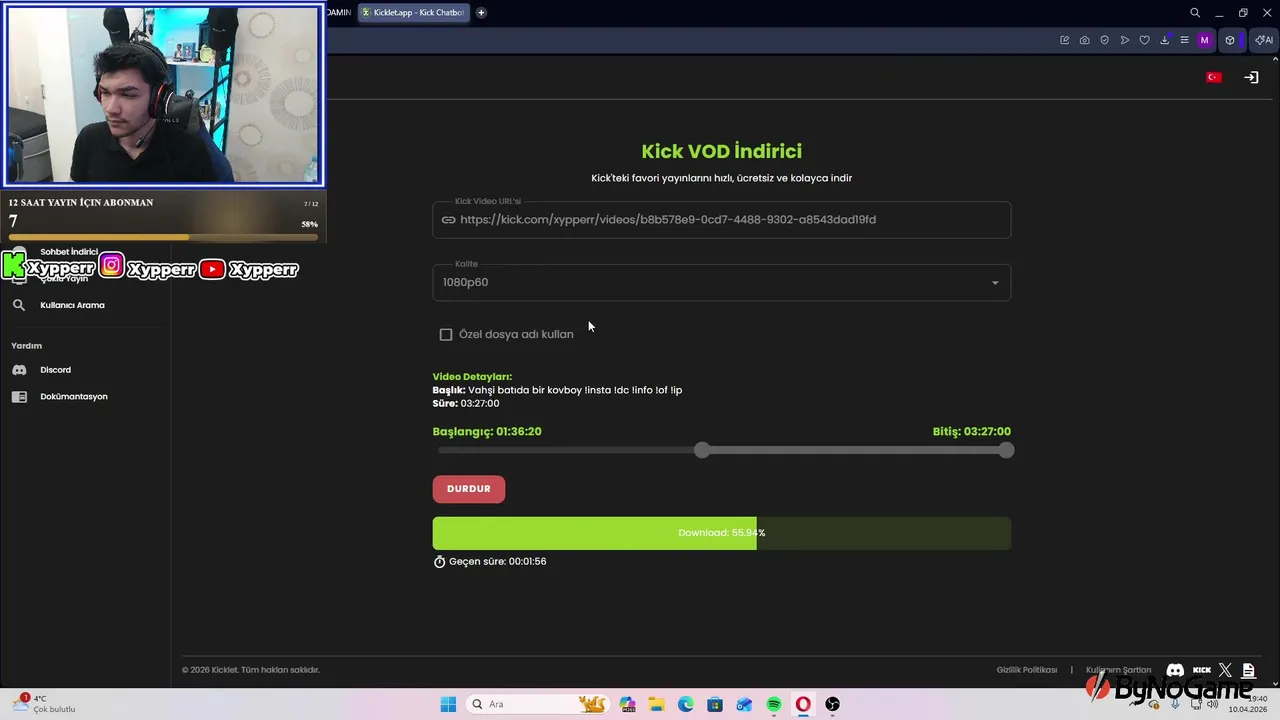
Task: Open Microsoft Edge from taskbar
Action: pos(686,705)
